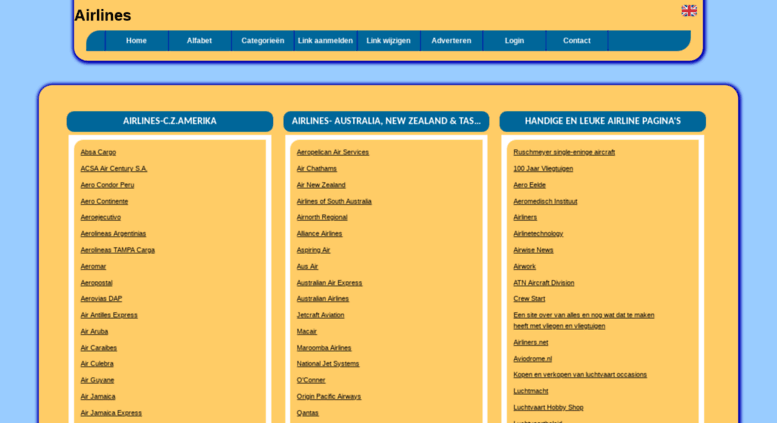Open the Aeropostal link
The width and height of the screenshot is (777, 423).
coord(96,282)
